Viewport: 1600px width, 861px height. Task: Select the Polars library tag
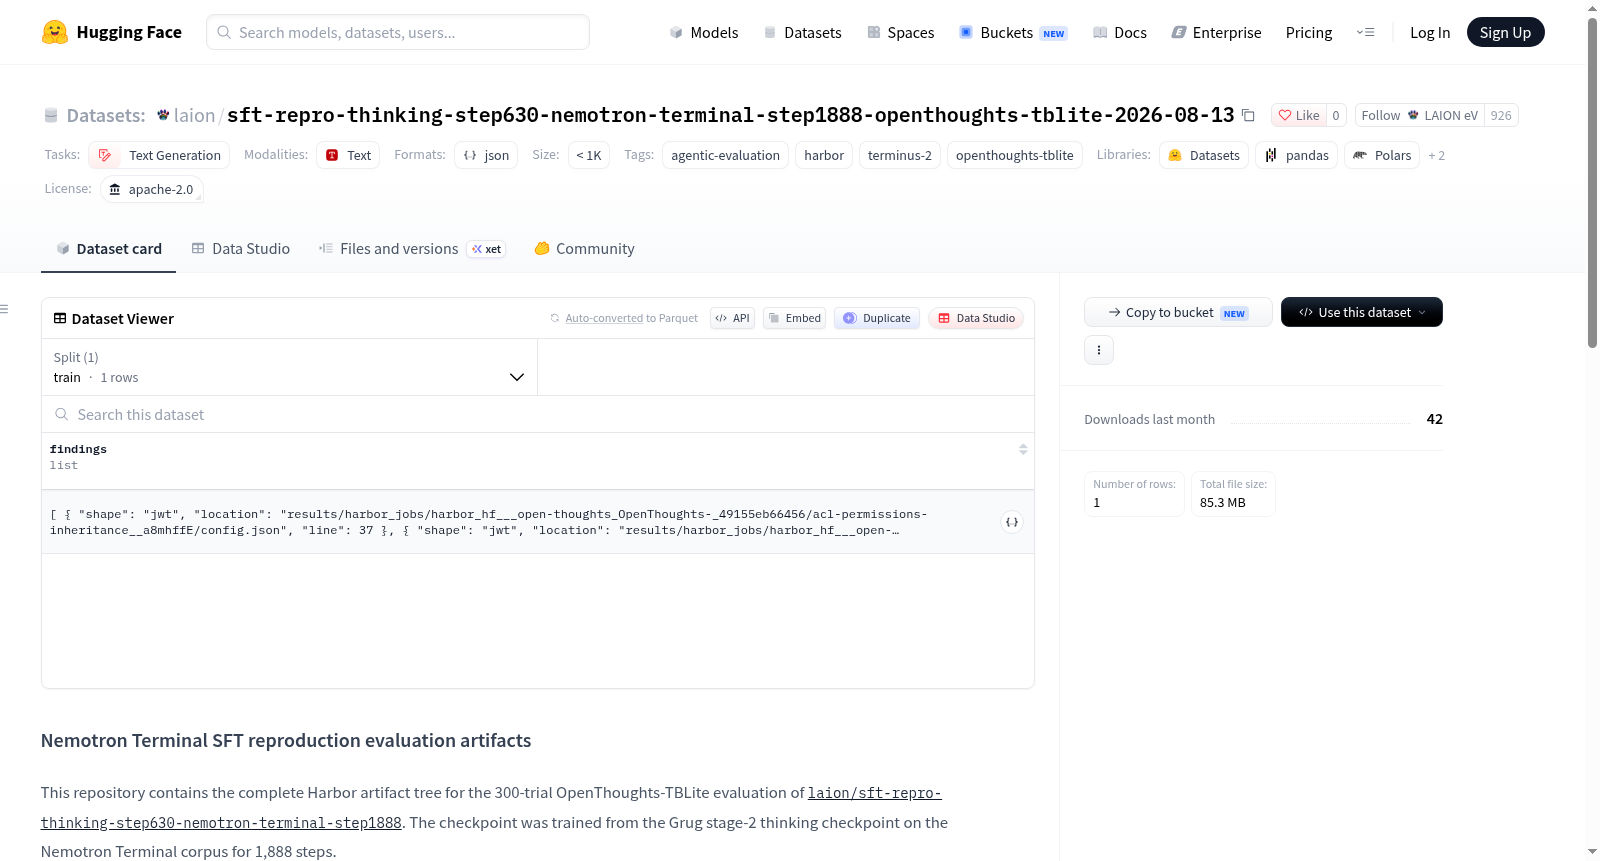[1382, 155]
